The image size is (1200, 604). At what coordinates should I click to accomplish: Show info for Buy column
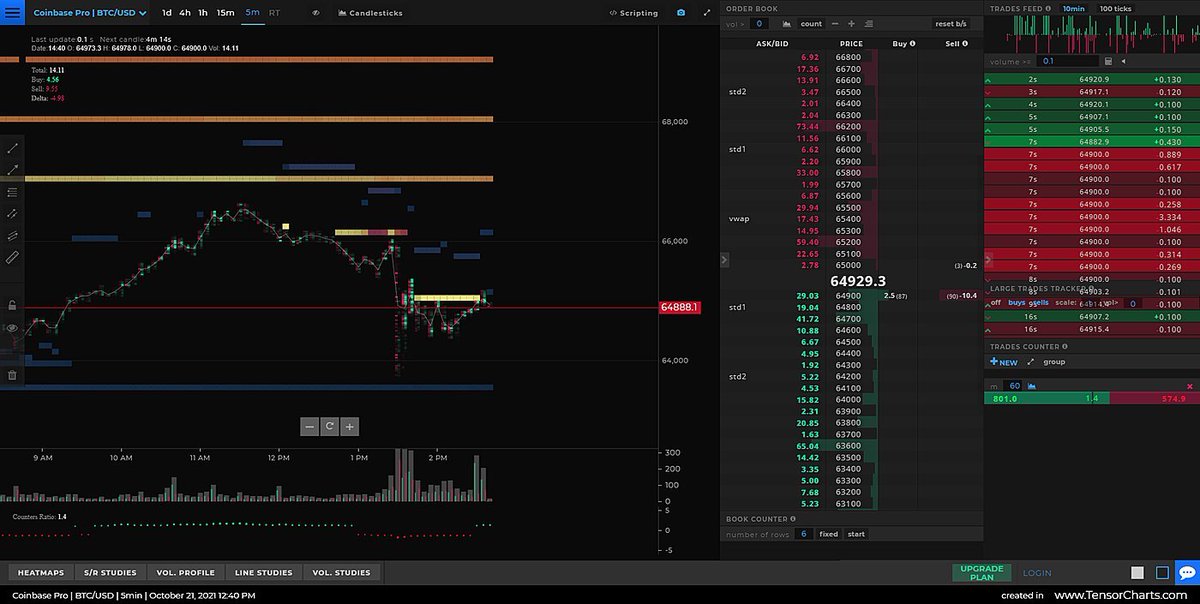point(912,44)
